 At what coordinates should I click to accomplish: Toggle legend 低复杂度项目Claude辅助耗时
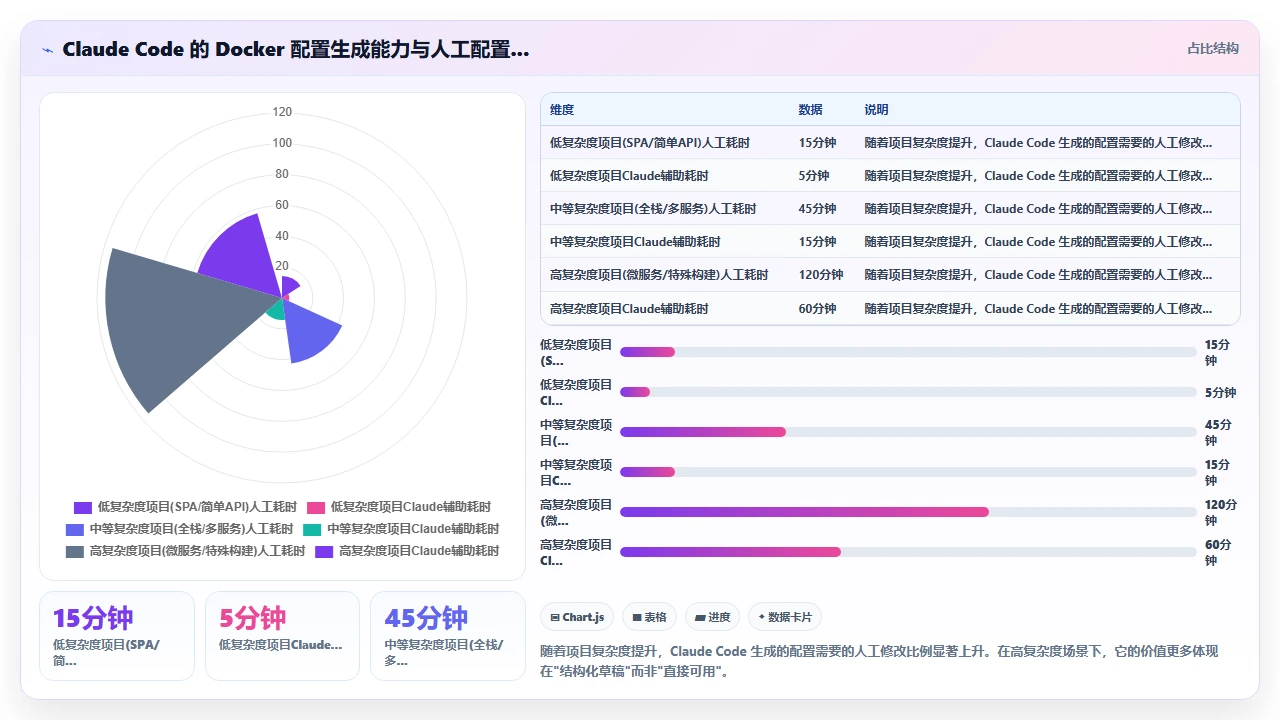pos(399,507)
